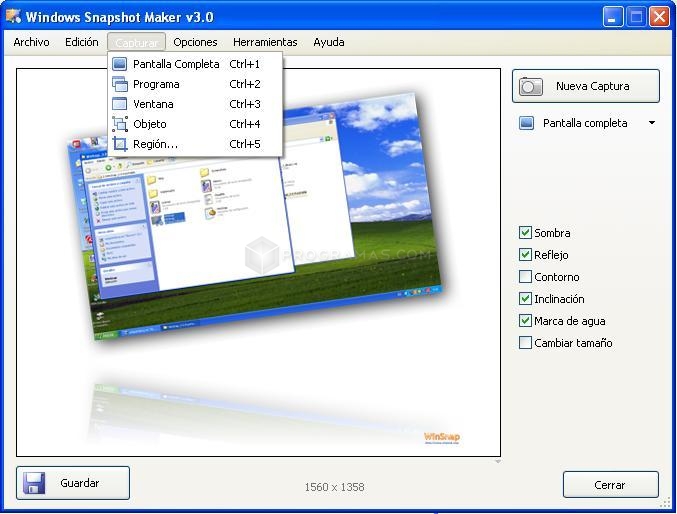Viewport: 677px width, 514px height.
Task: Collapse the open Capturar menu
Action: (x=136, y=42)
